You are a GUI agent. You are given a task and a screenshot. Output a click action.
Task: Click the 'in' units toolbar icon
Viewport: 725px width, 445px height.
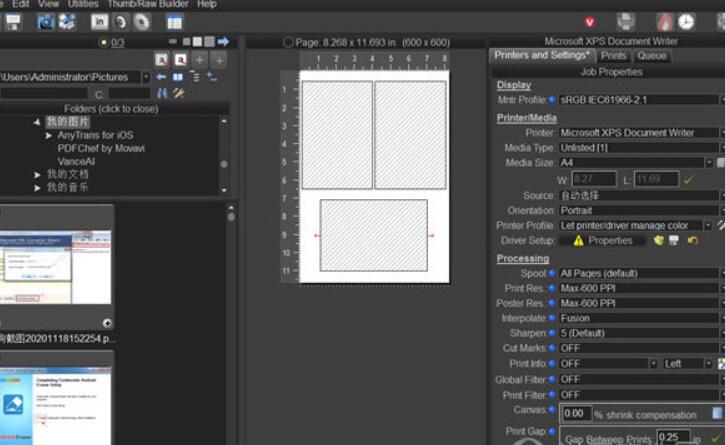click(99, 22)
